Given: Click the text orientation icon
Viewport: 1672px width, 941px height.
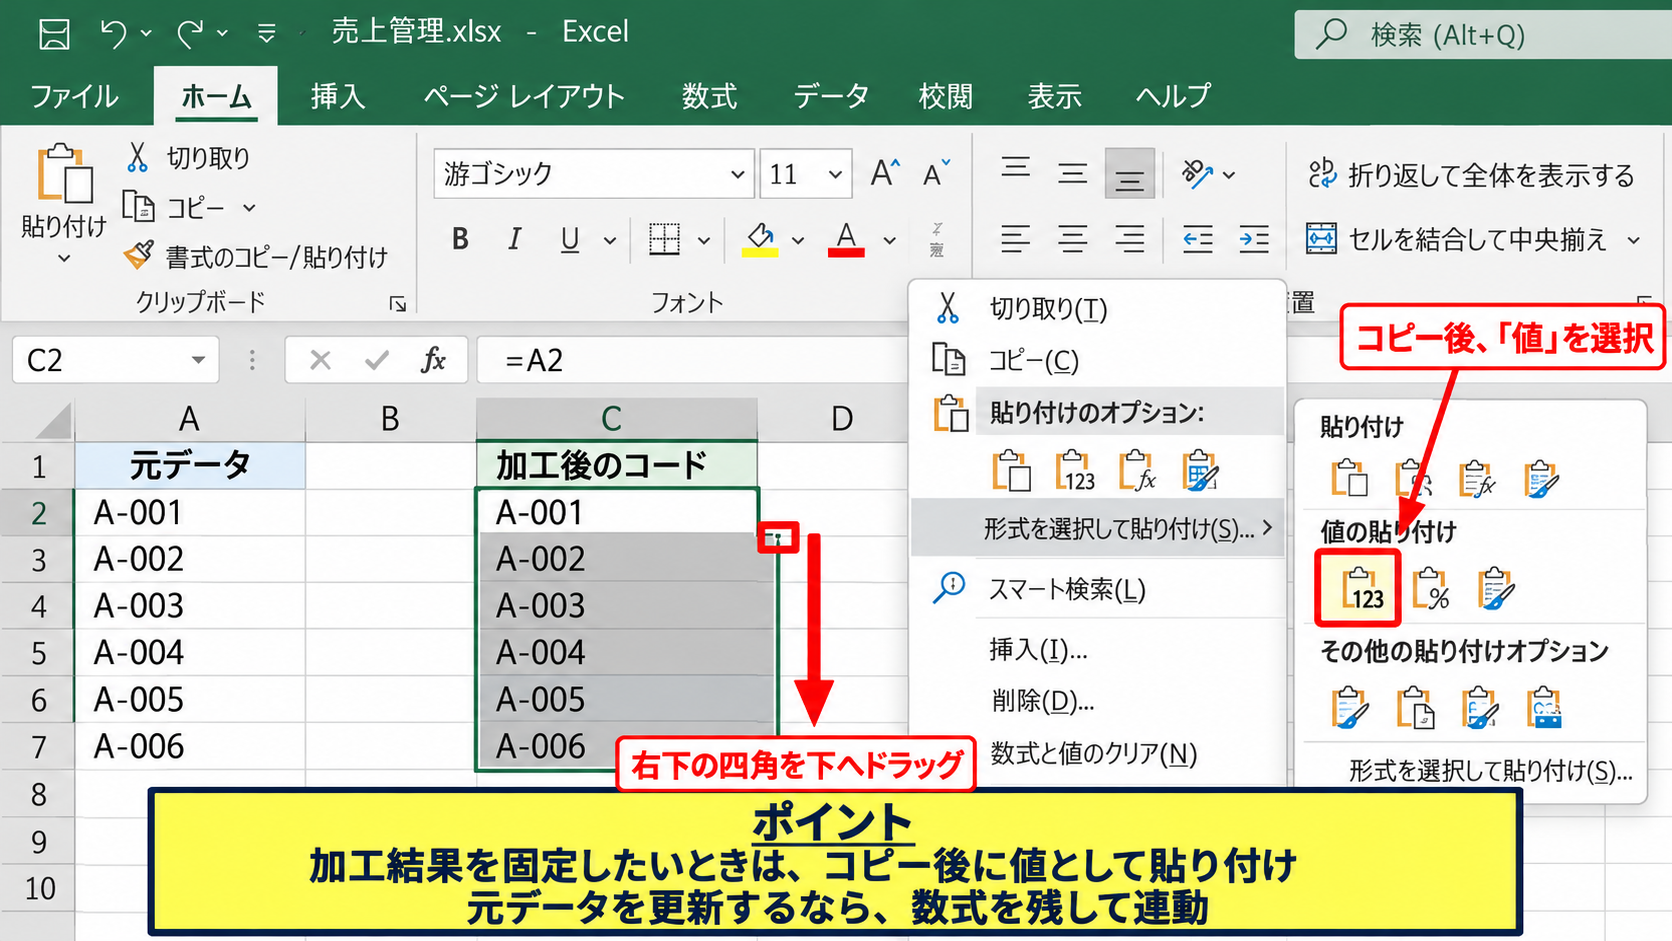Looking at the screenshot, I should point(1197,173).
